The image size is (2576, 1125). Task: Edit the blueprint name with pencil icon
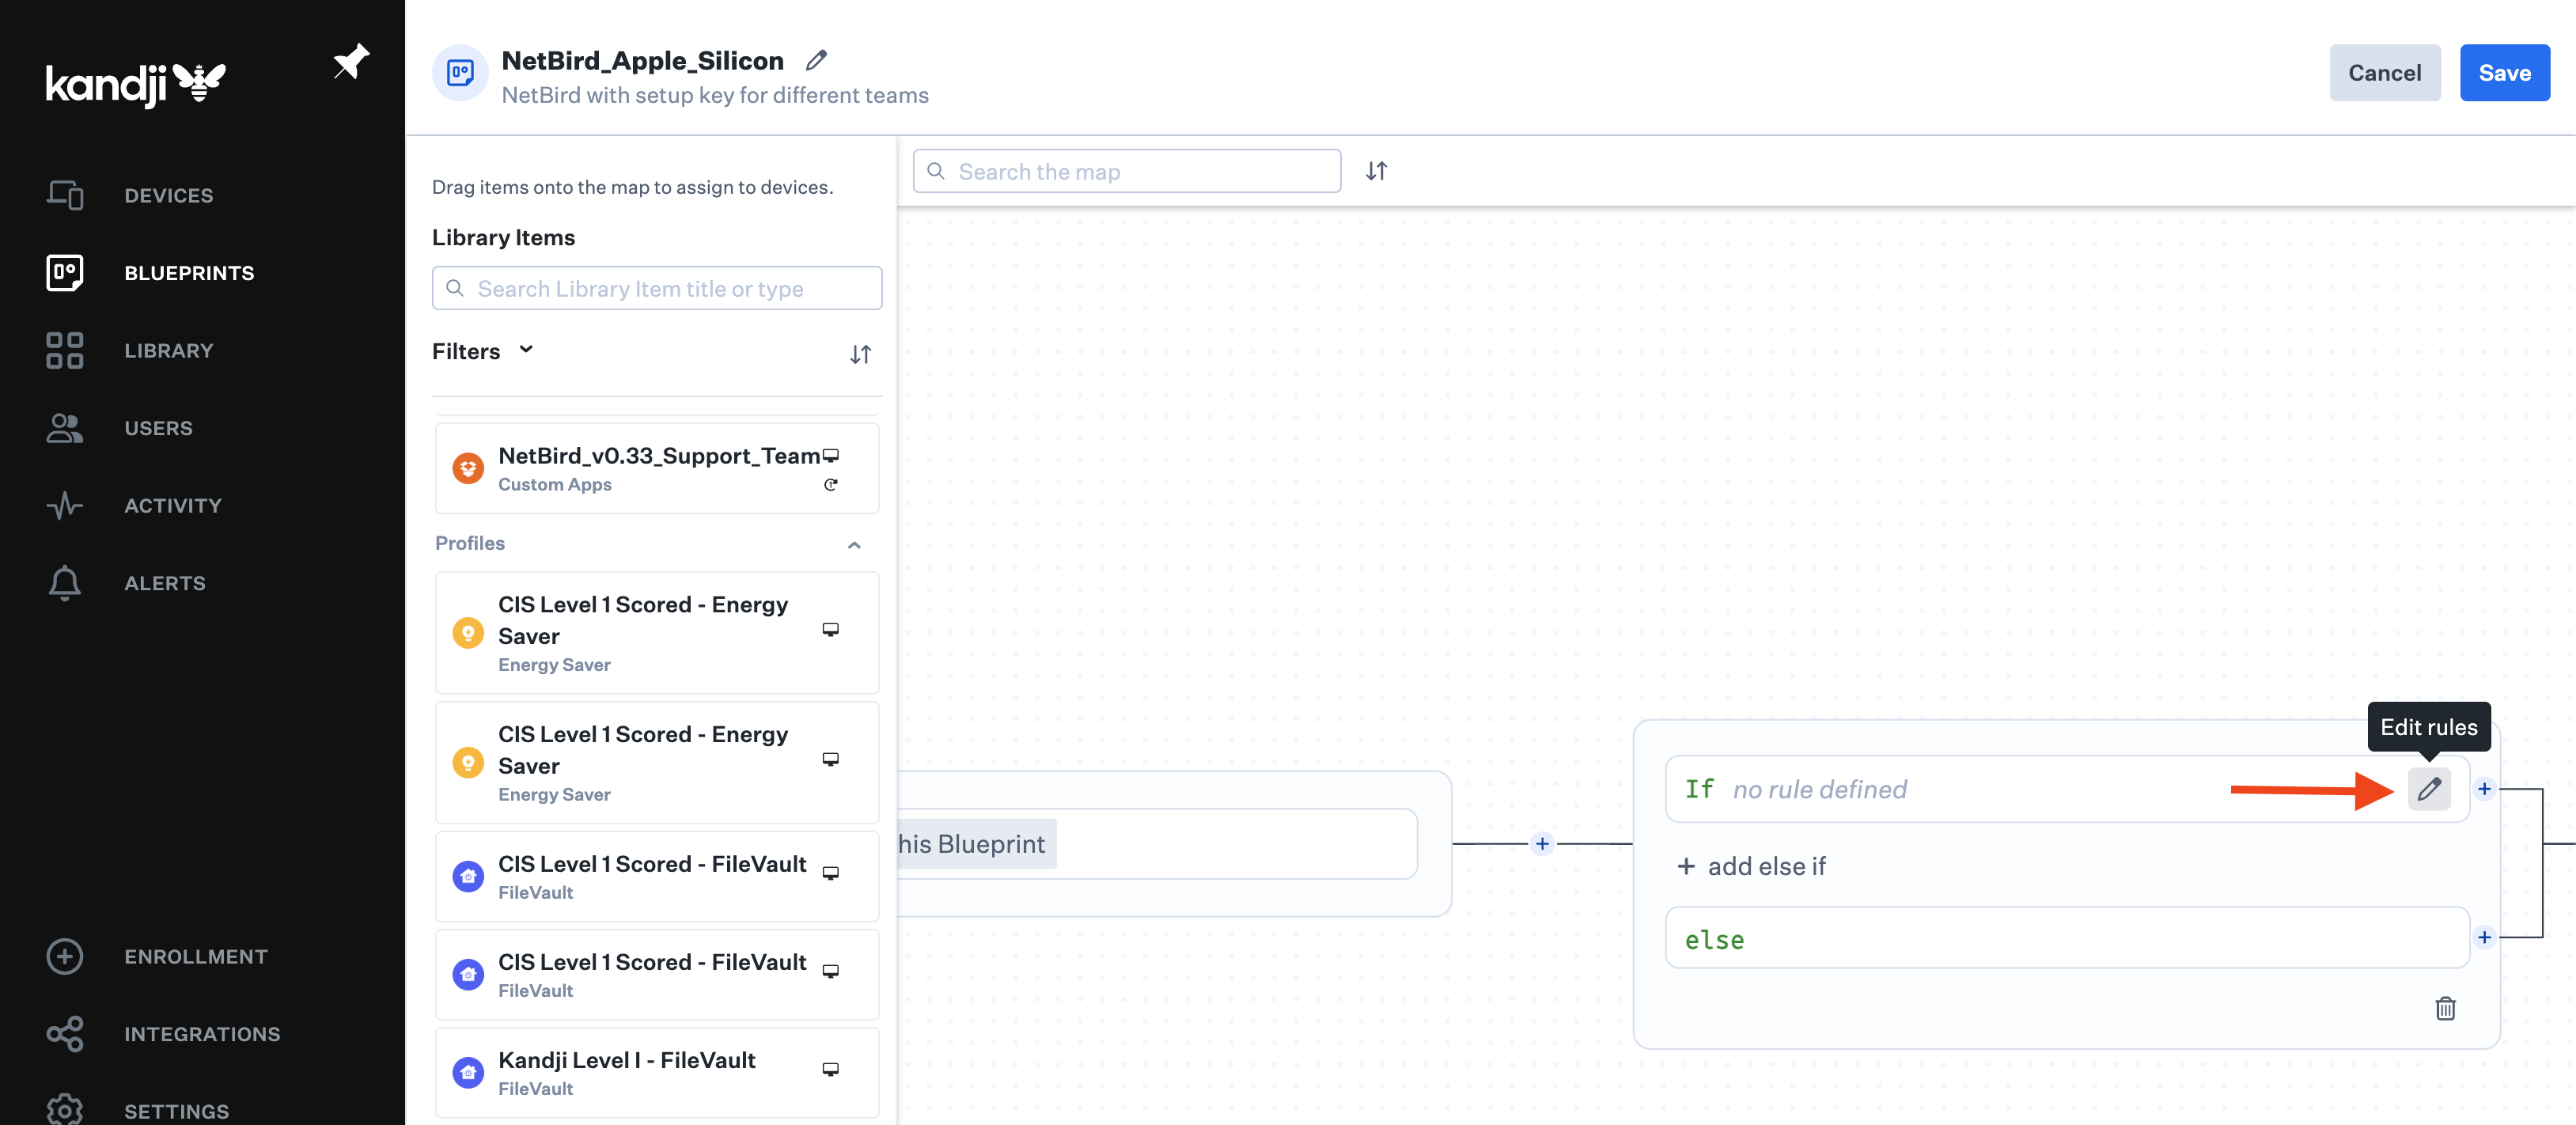(x=816, y=60)
